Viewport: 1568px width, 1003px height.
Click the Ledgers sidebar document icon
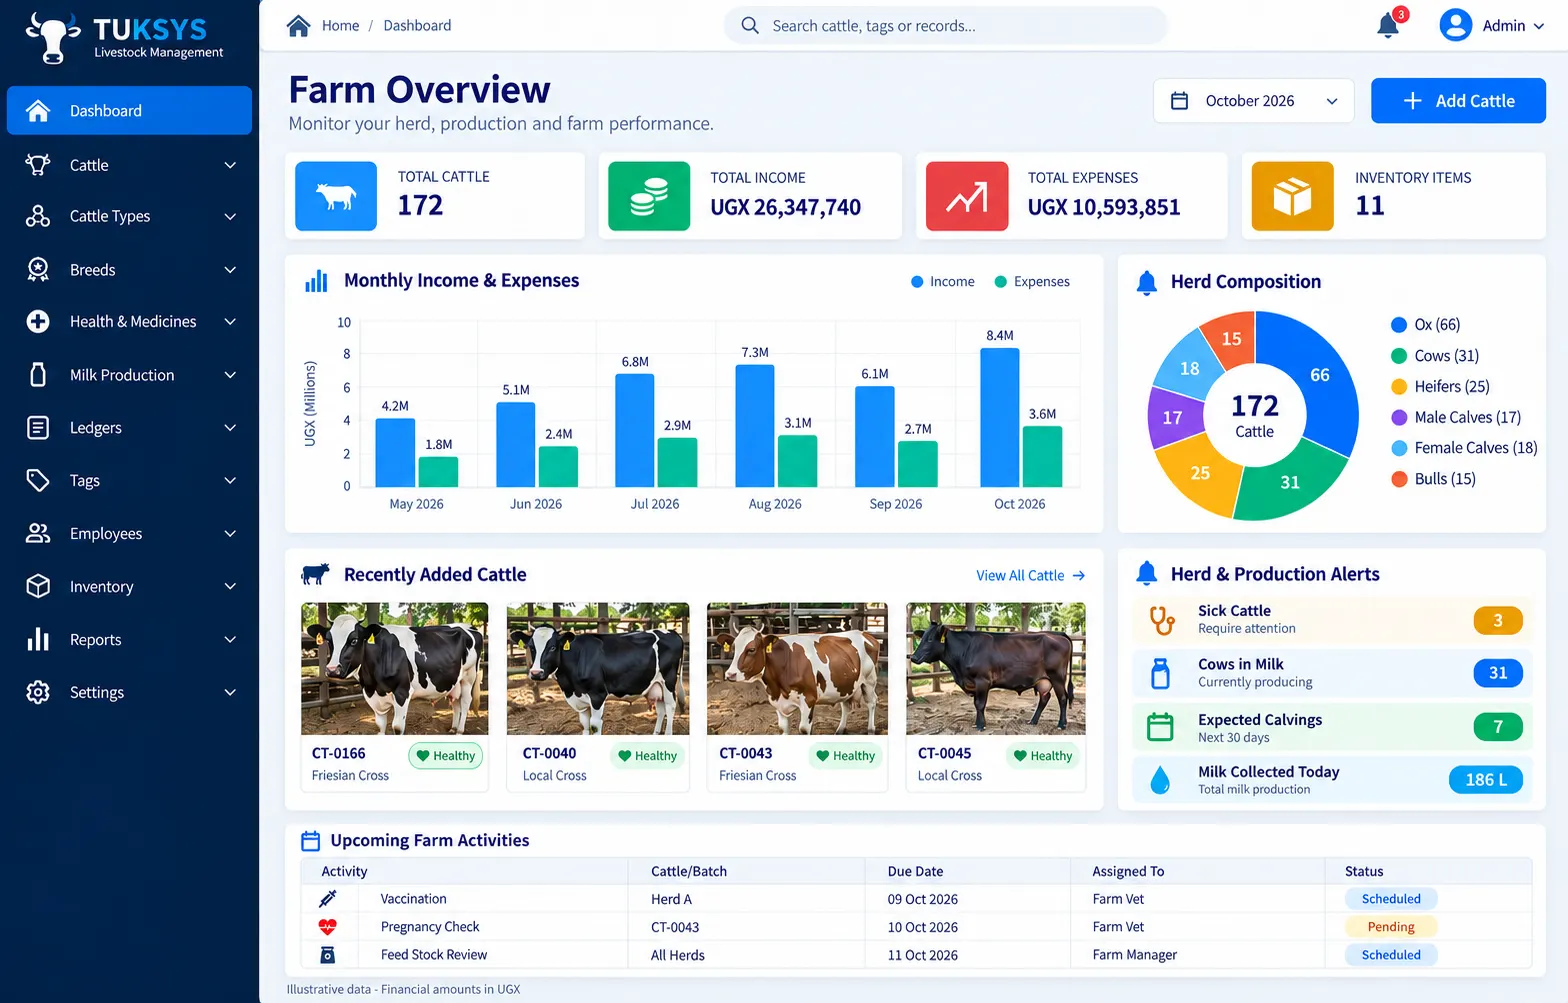[x=38, y=428]
